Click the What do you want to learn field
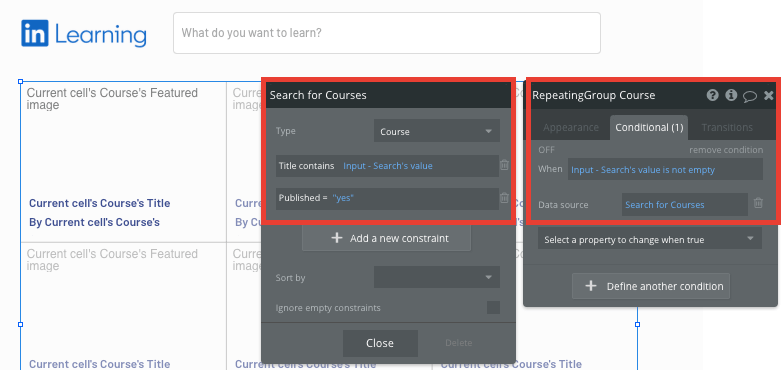782x370 pixels. pyautogui.click(x=387, y=33)
